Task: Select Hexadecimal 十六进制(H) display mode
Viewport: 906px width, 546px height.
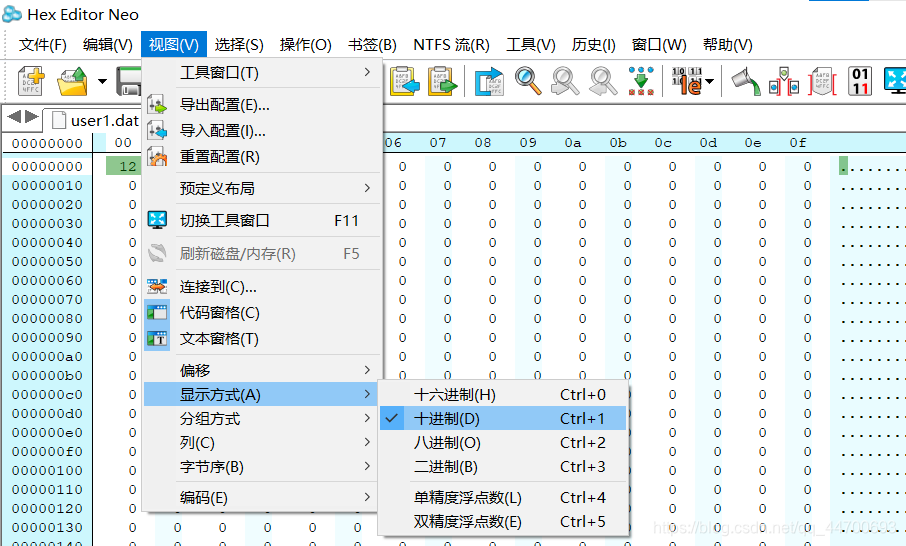Action: click(503, 395)
